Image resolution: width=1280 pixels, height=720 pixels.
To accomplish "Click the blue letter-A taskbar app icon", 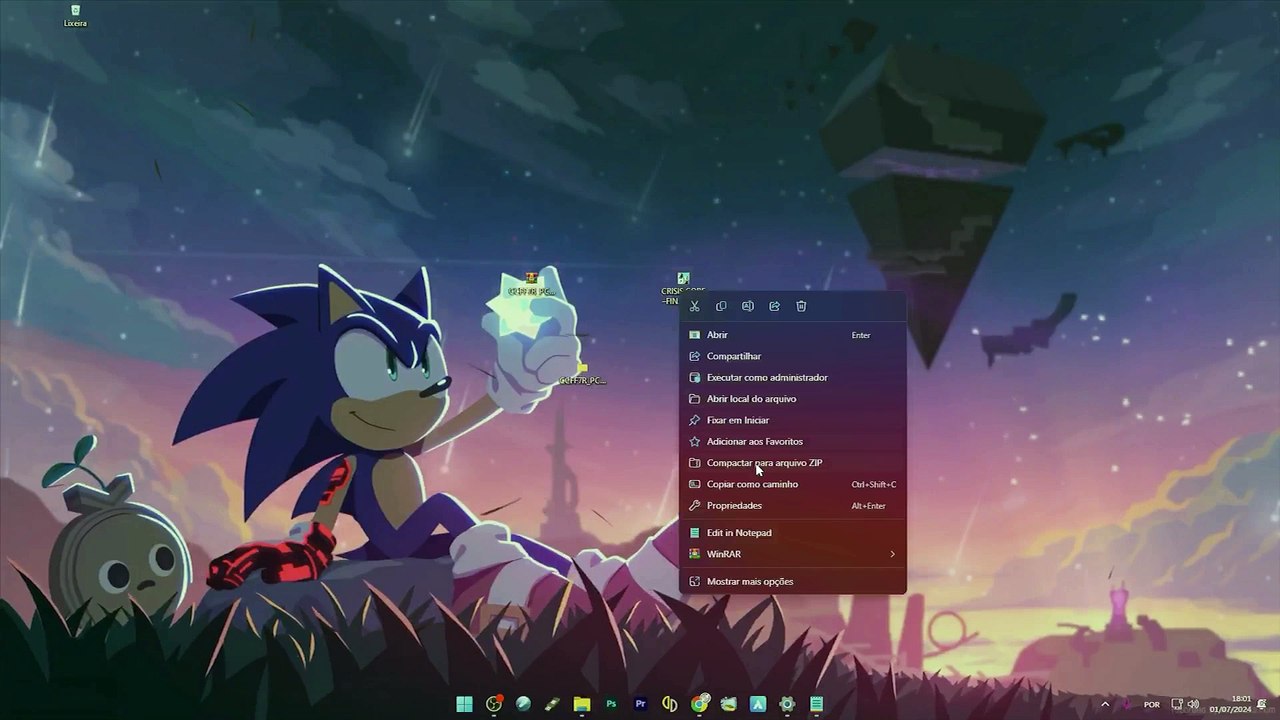I will pos(758,704).
